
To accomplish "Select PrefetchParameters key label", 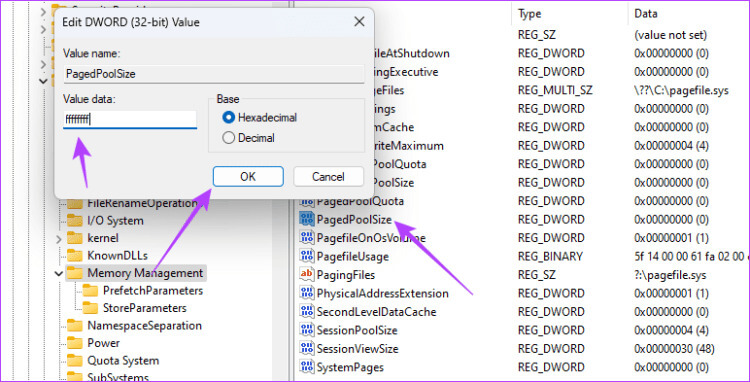I will [153, 291].
